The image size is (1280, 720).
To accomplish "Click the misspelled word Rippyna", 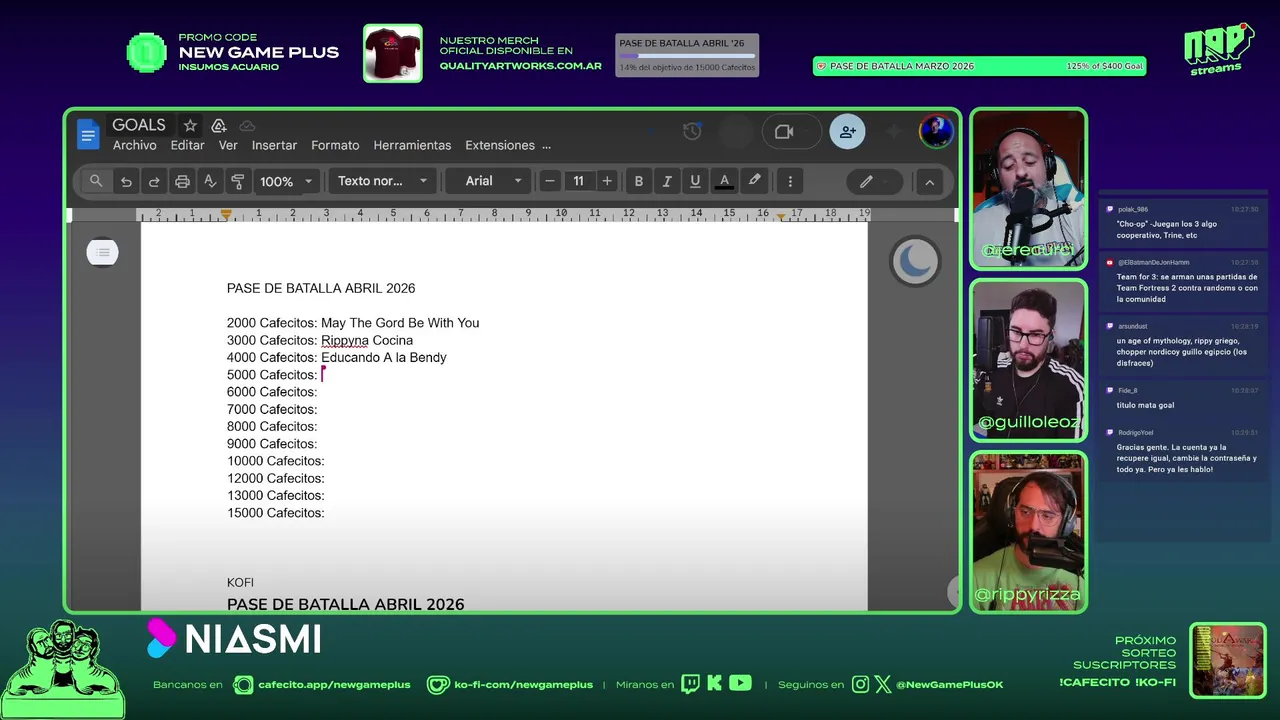I will point(345,340).
